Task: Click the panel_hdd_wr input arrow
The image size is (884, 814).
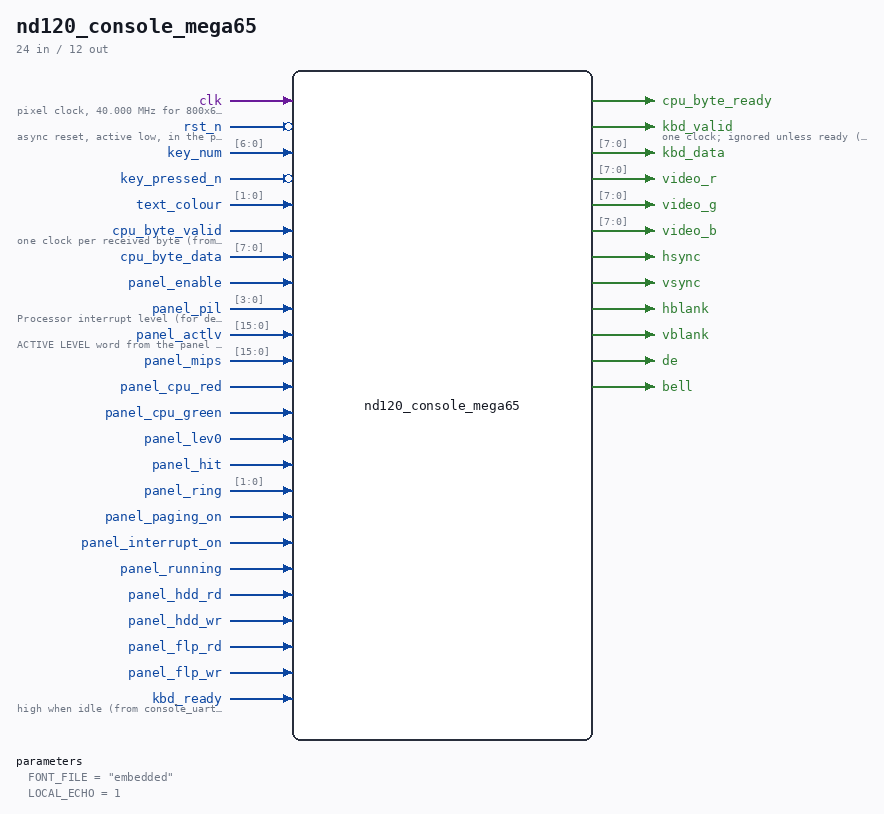Action: (288, 621)
